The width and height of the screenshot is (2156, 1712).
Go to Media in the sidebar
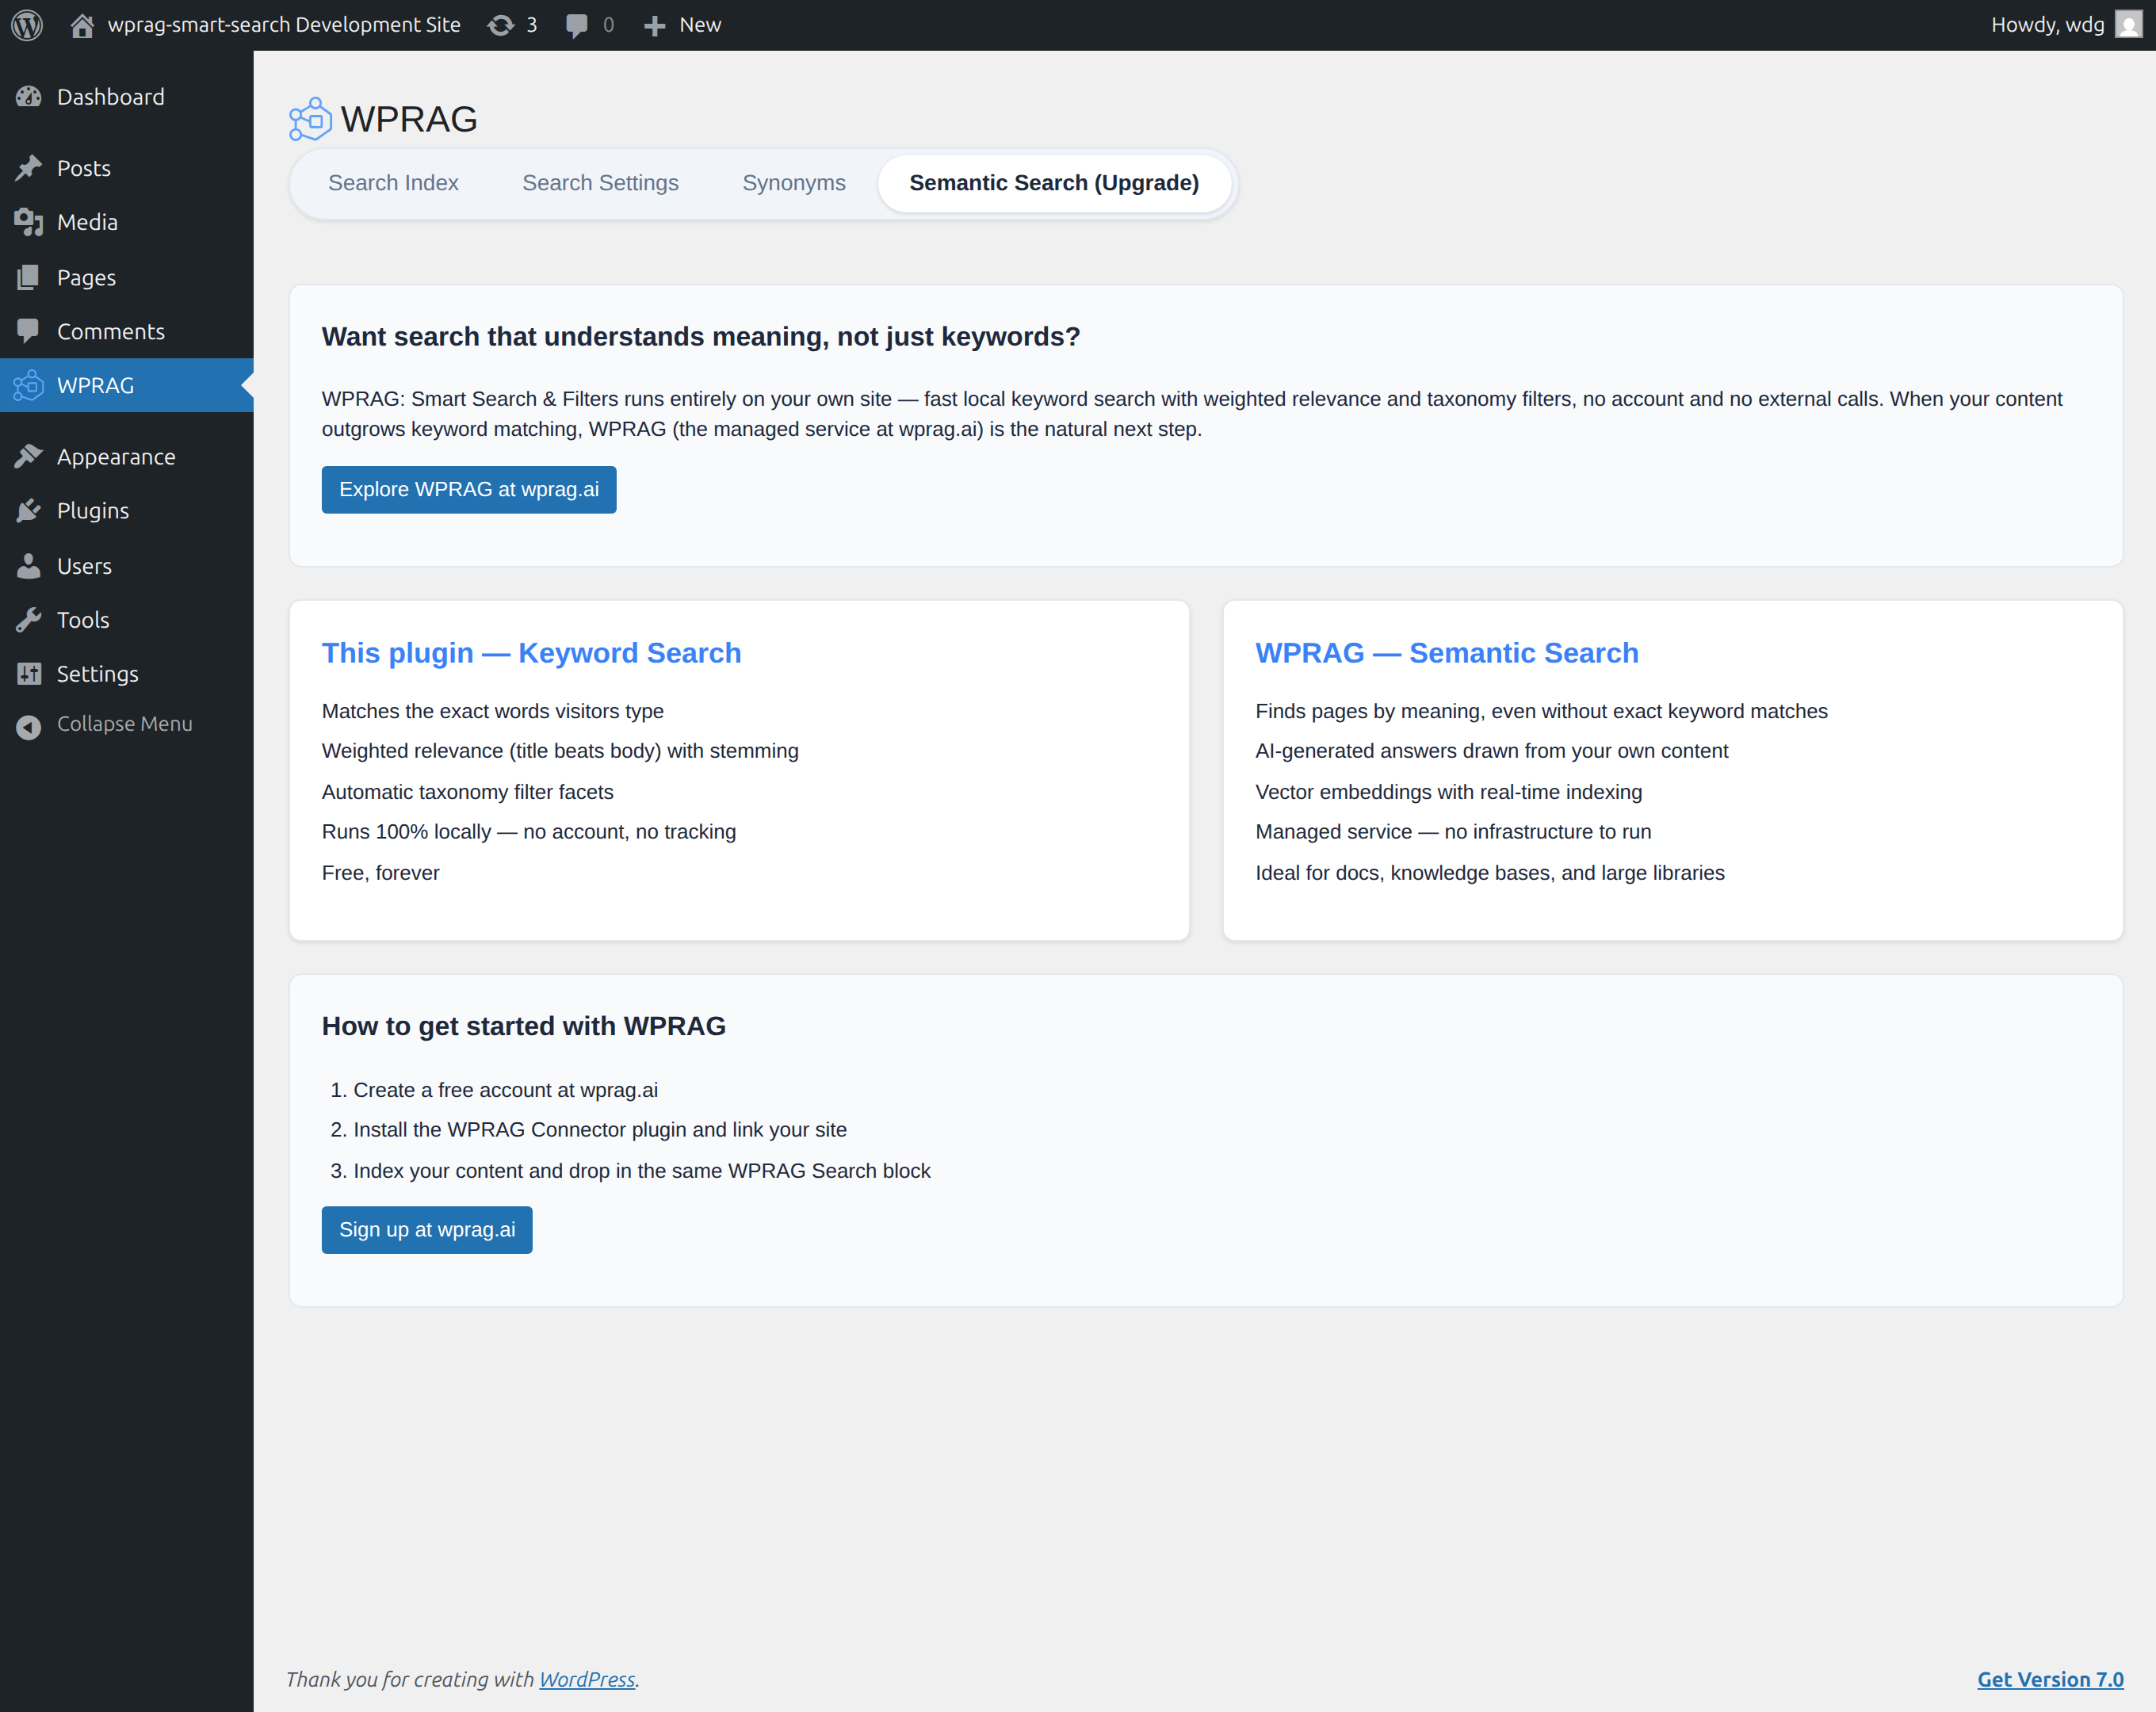click(x=127, y=222)
